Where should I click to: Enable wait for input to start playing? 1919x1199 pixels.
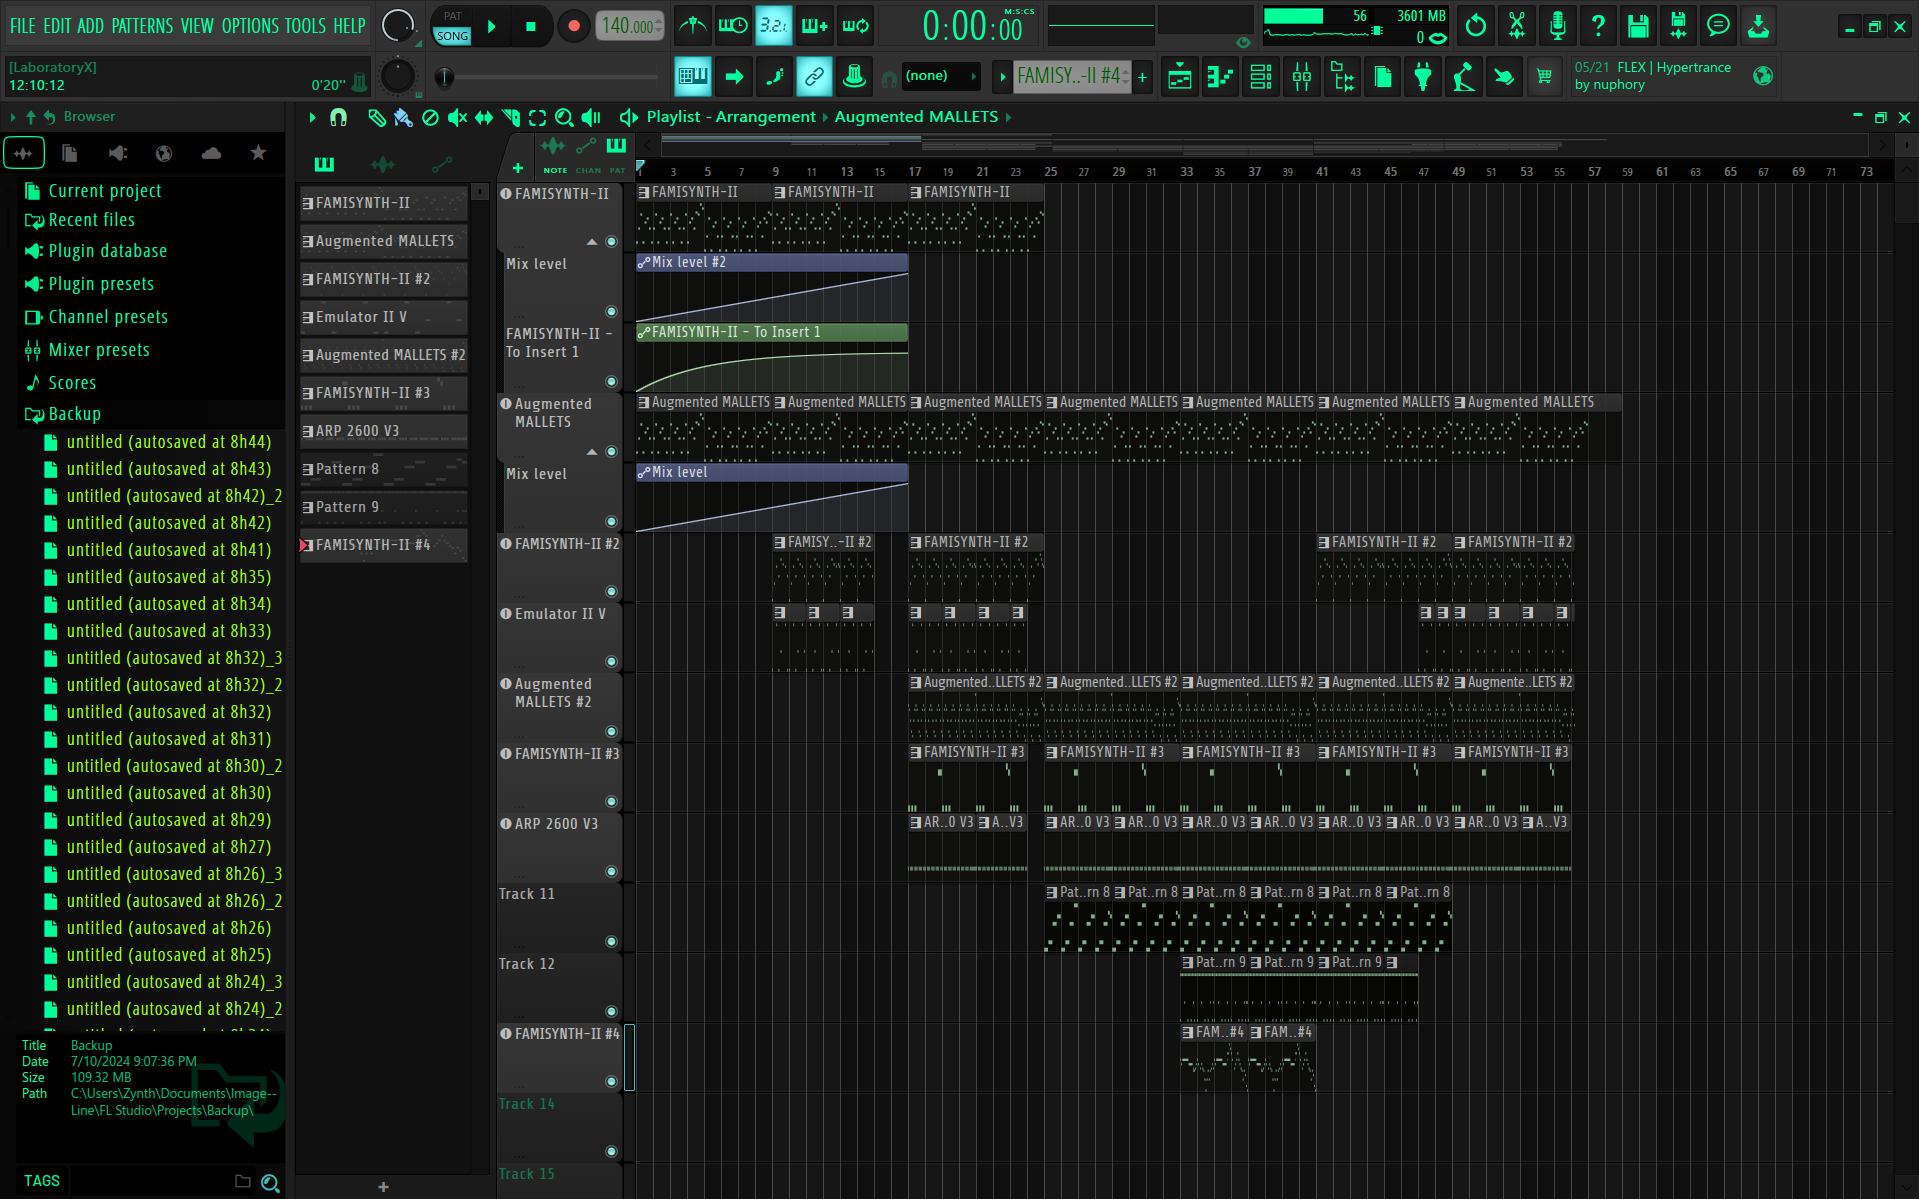click(733, 26)
